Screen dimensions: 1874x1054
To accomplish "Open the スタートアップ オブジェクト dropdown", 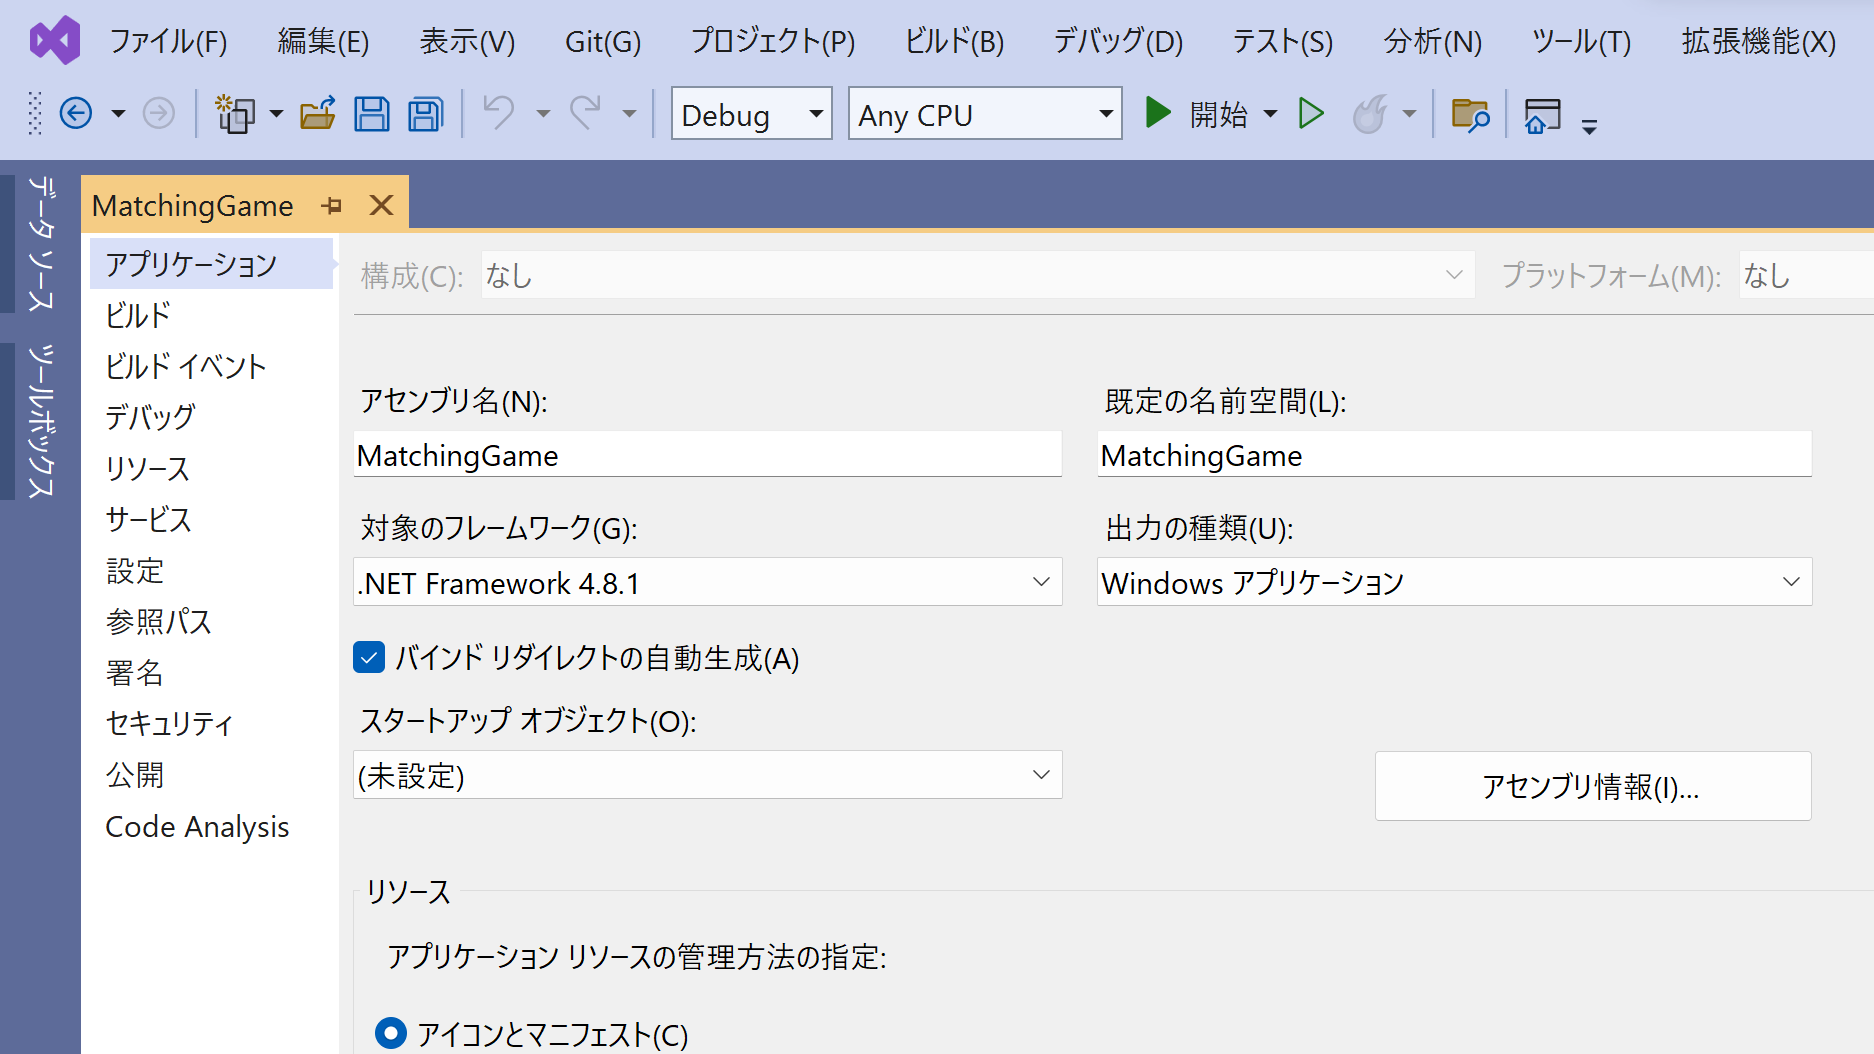I will [x=708, y=775].
